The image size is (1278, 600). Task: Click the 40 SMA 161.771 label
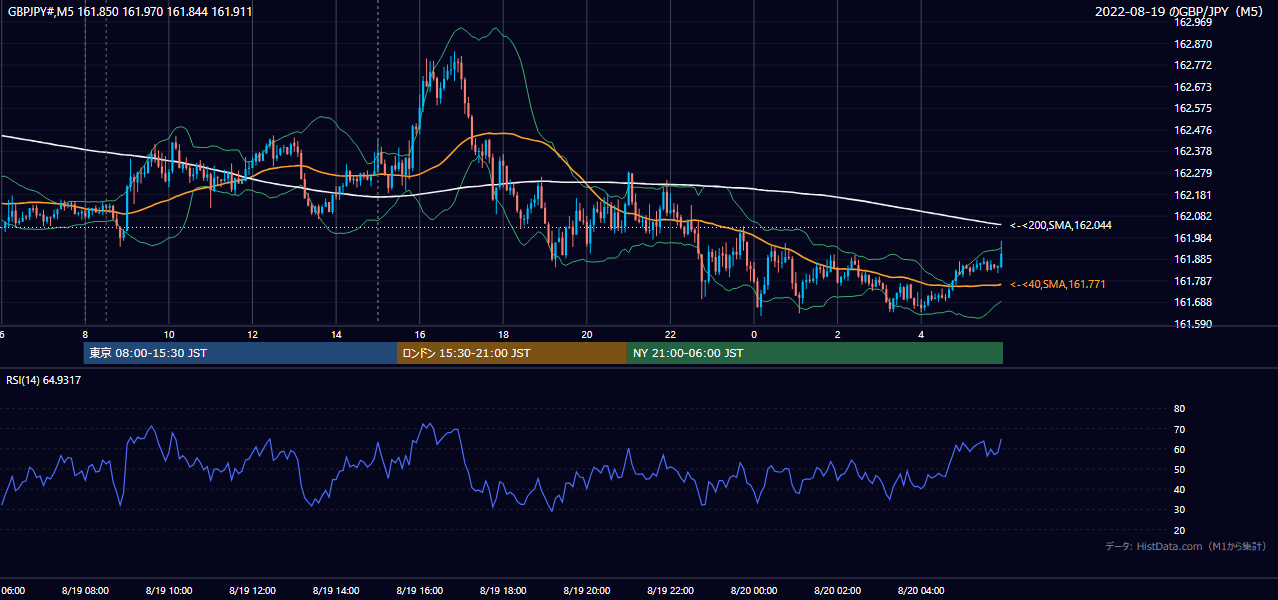pos(1058,285)
